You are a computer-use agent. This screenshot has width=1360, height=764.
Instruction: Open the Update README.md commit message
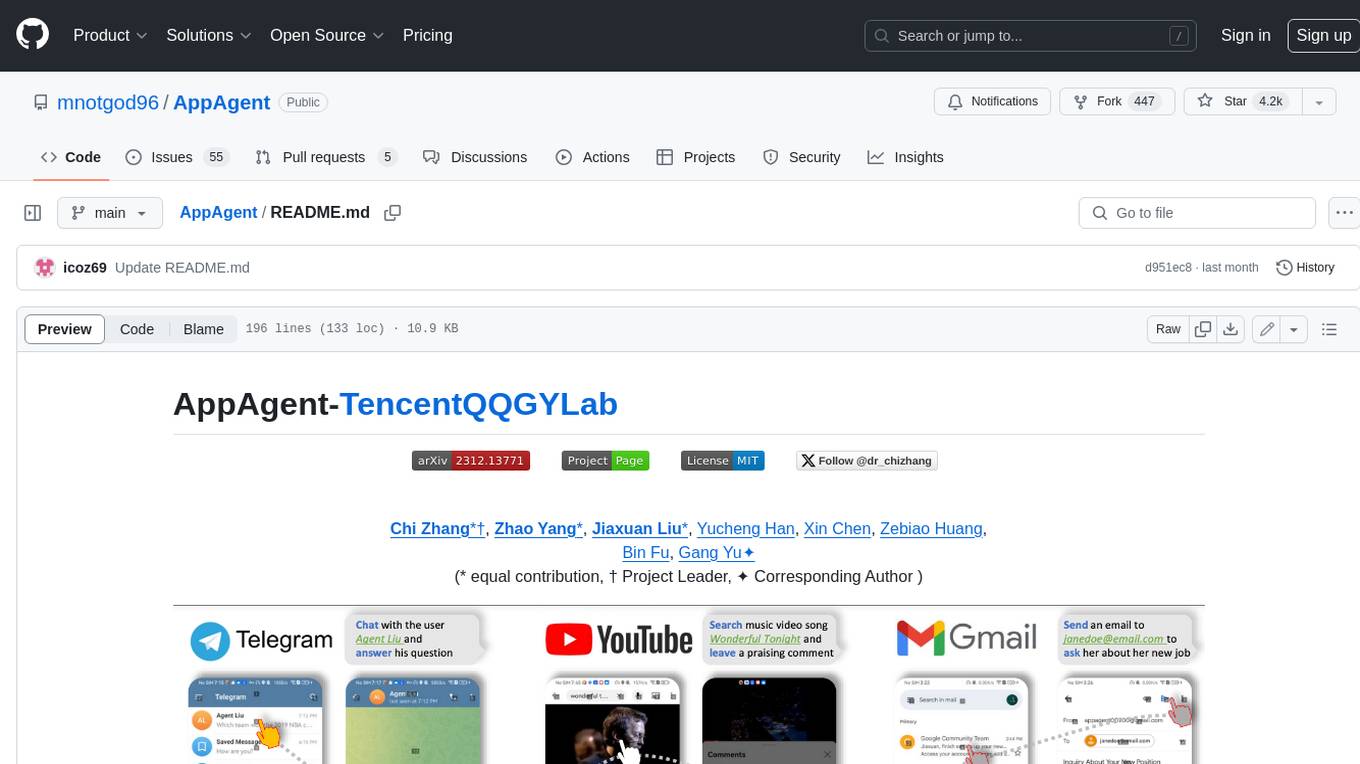[x=182, y=267]
